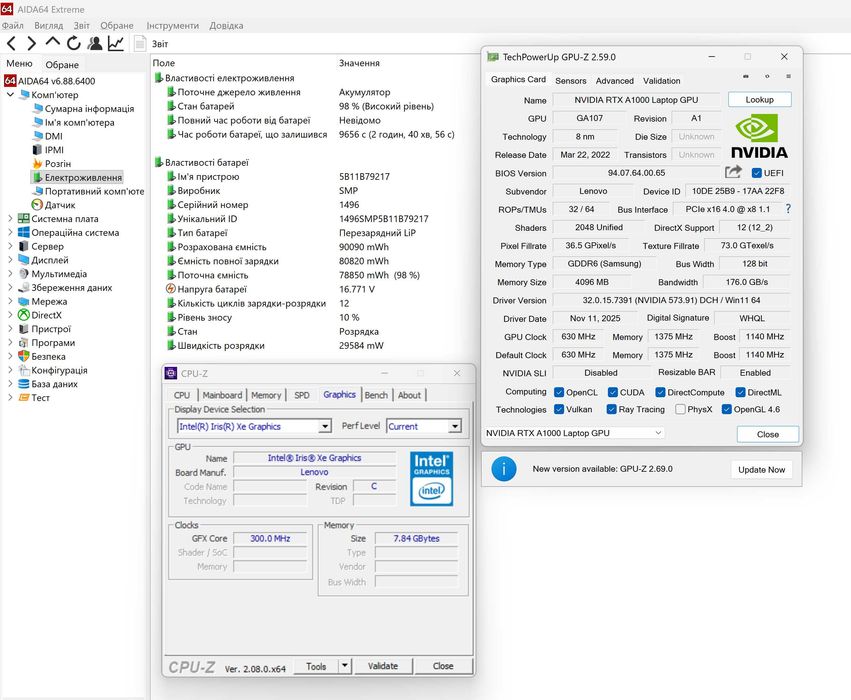Go up one level in AIDA64
851x700 pixels.
pos(52,42)
